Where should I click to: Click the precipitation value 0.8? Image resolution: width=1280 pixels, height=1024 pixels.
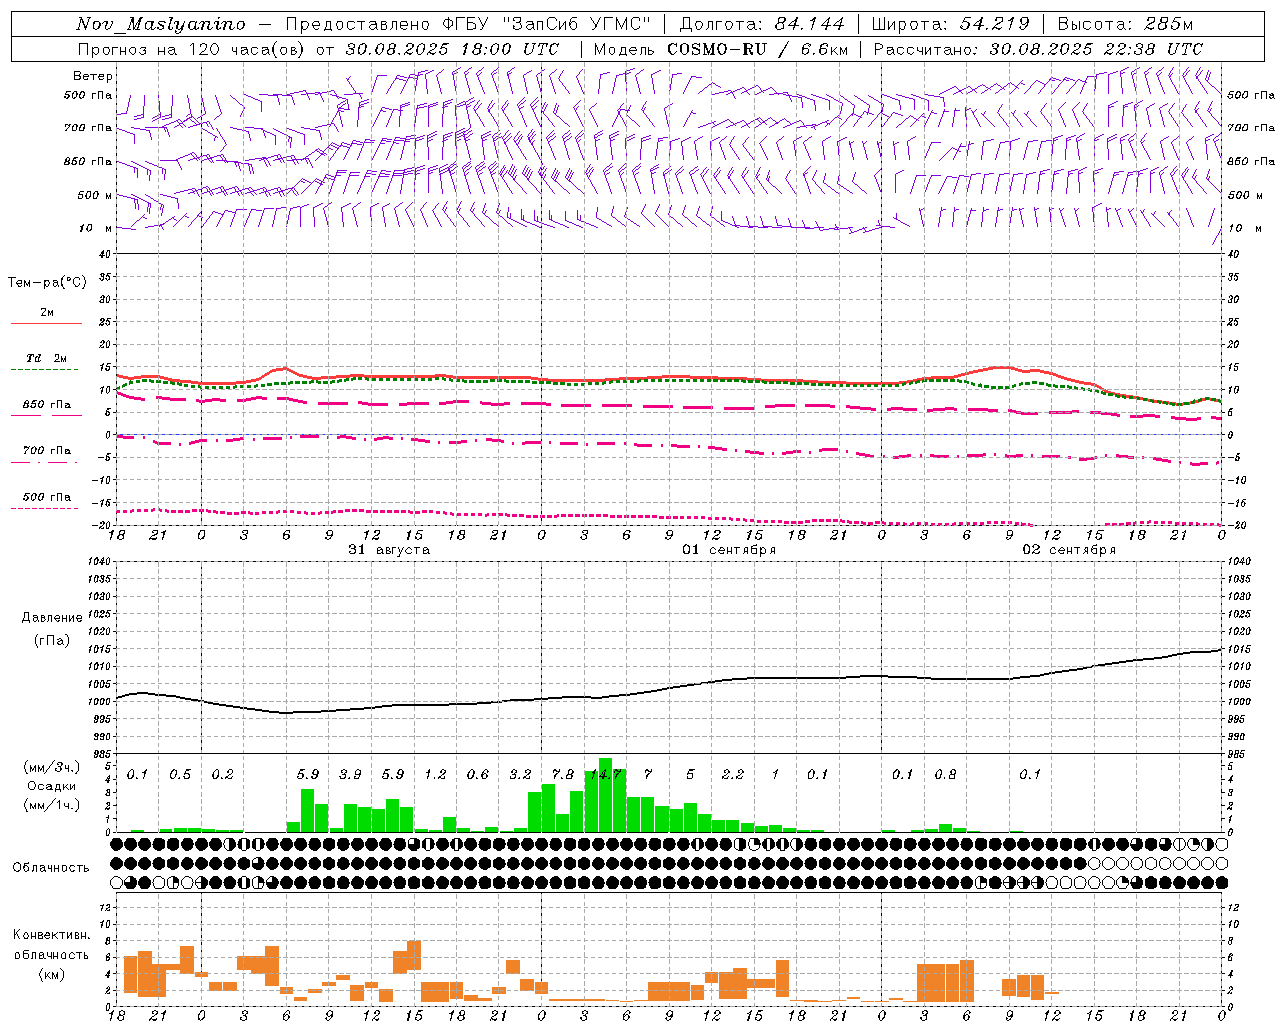click(945, 774)
